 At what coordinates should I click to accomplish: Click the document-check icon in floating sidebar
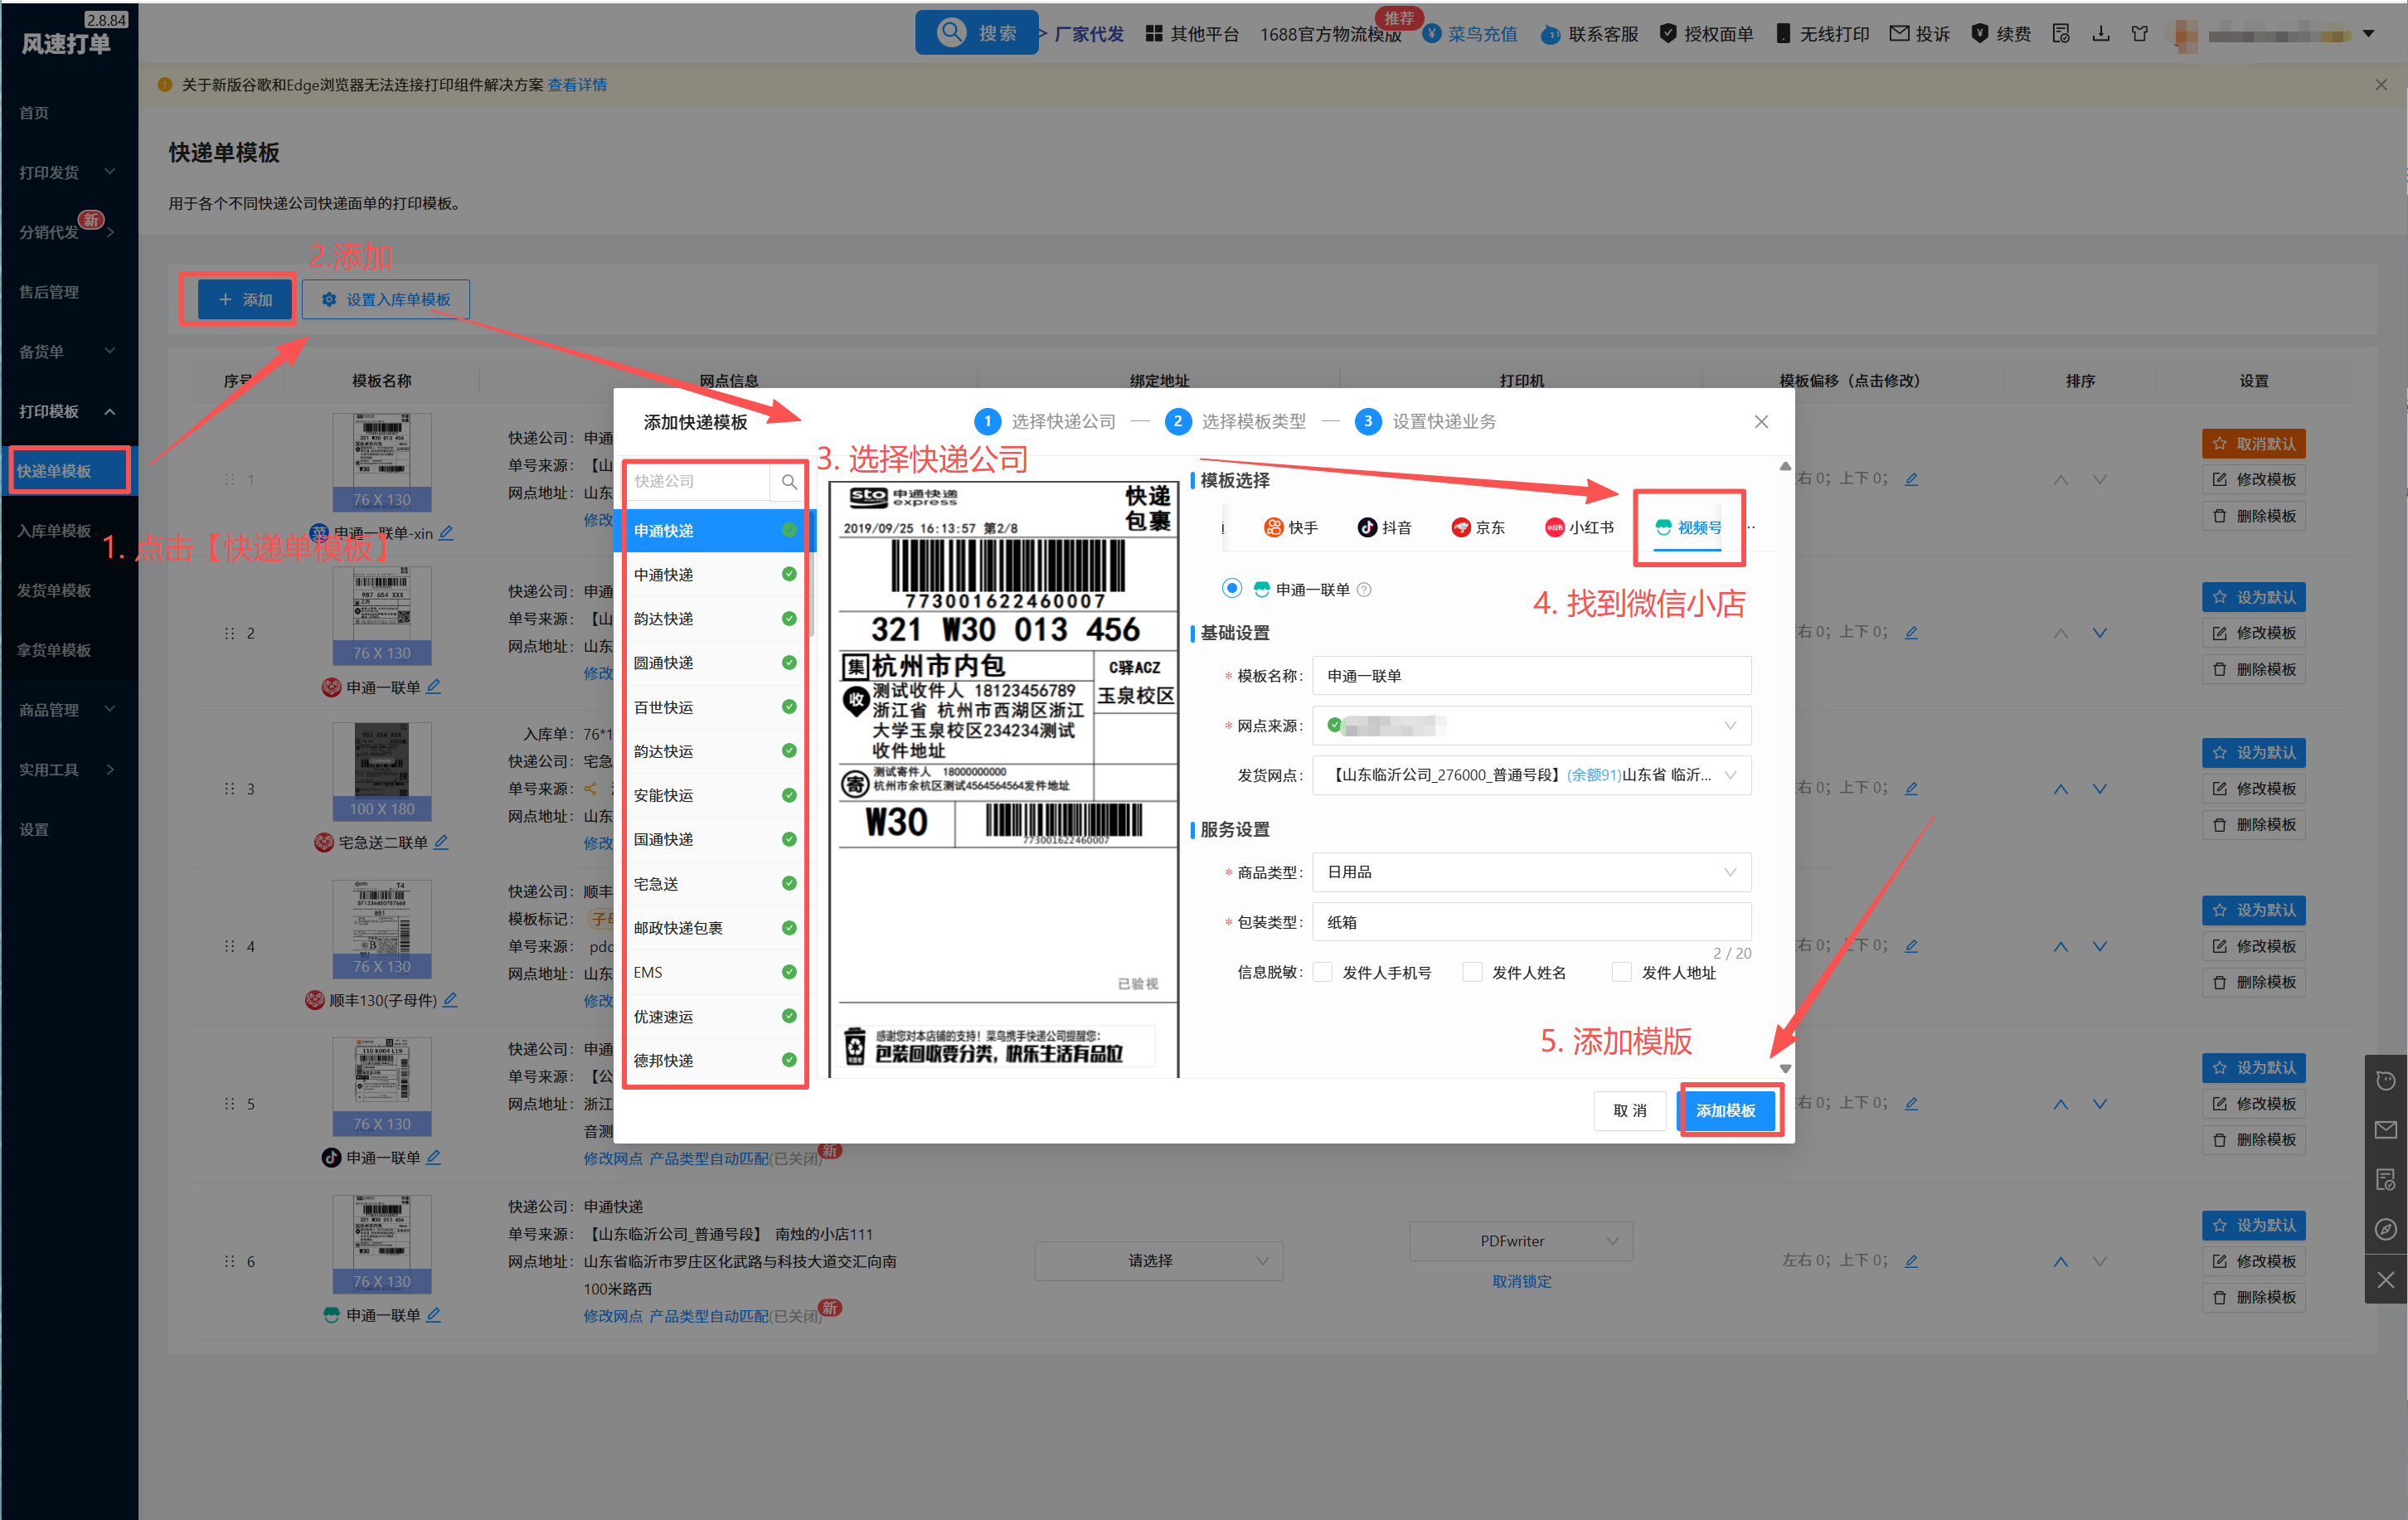[x=2386, y=1180]
